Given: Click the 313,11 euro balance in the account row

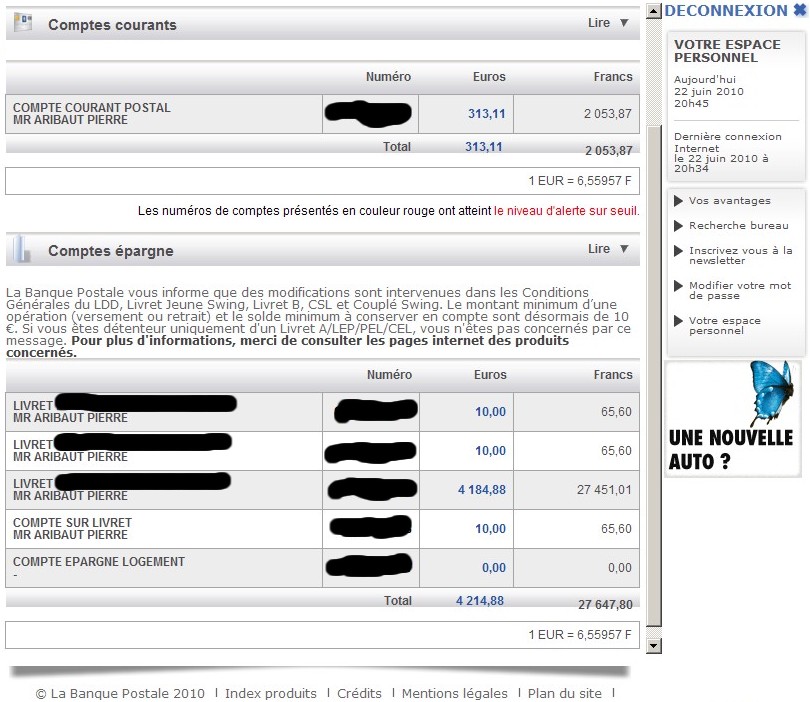Looking at the screenshot, I should [x=487, y=114].
